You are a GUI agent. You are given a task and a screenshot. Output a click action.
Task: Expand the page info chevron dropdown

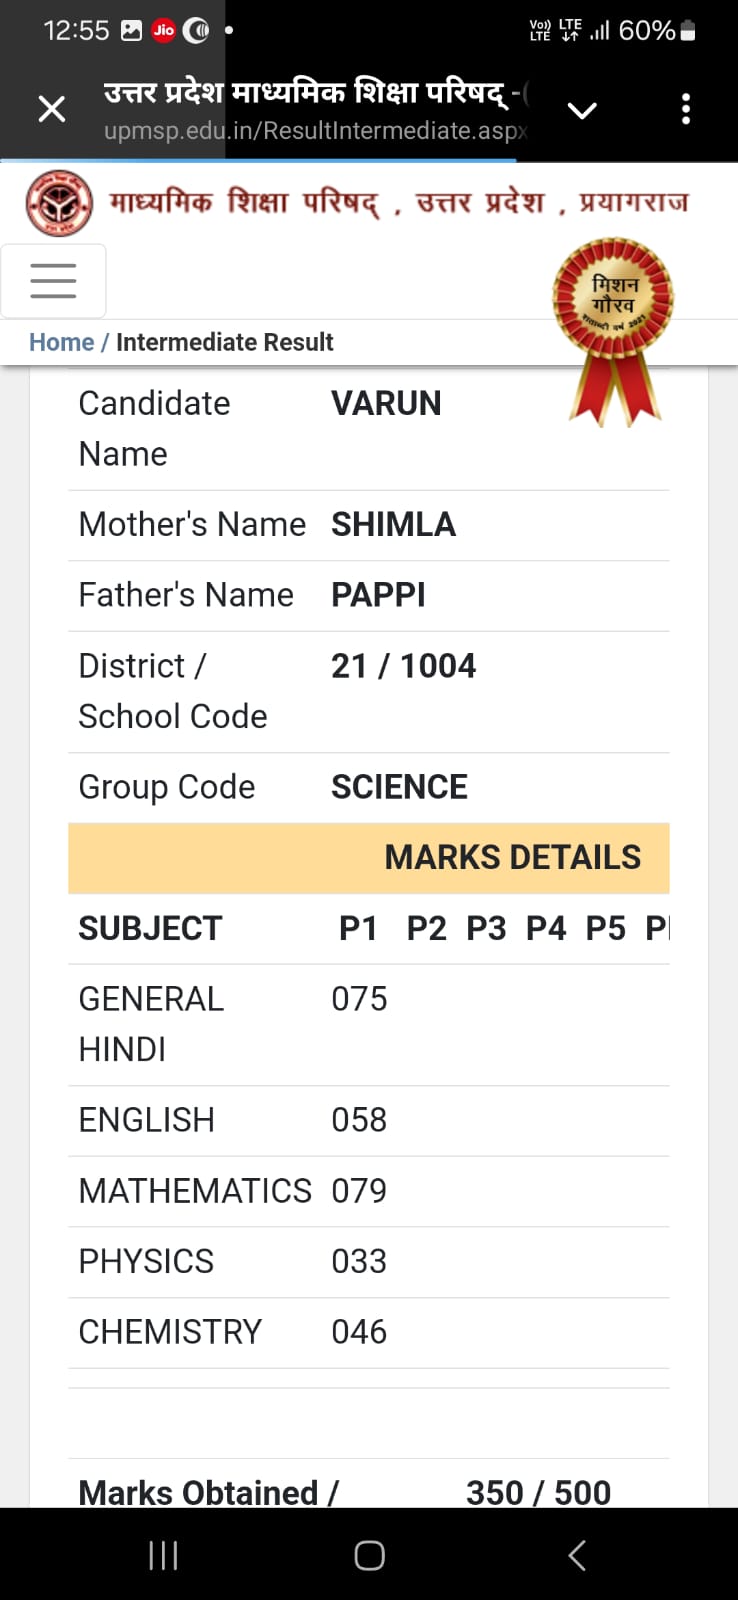point(582,110)
